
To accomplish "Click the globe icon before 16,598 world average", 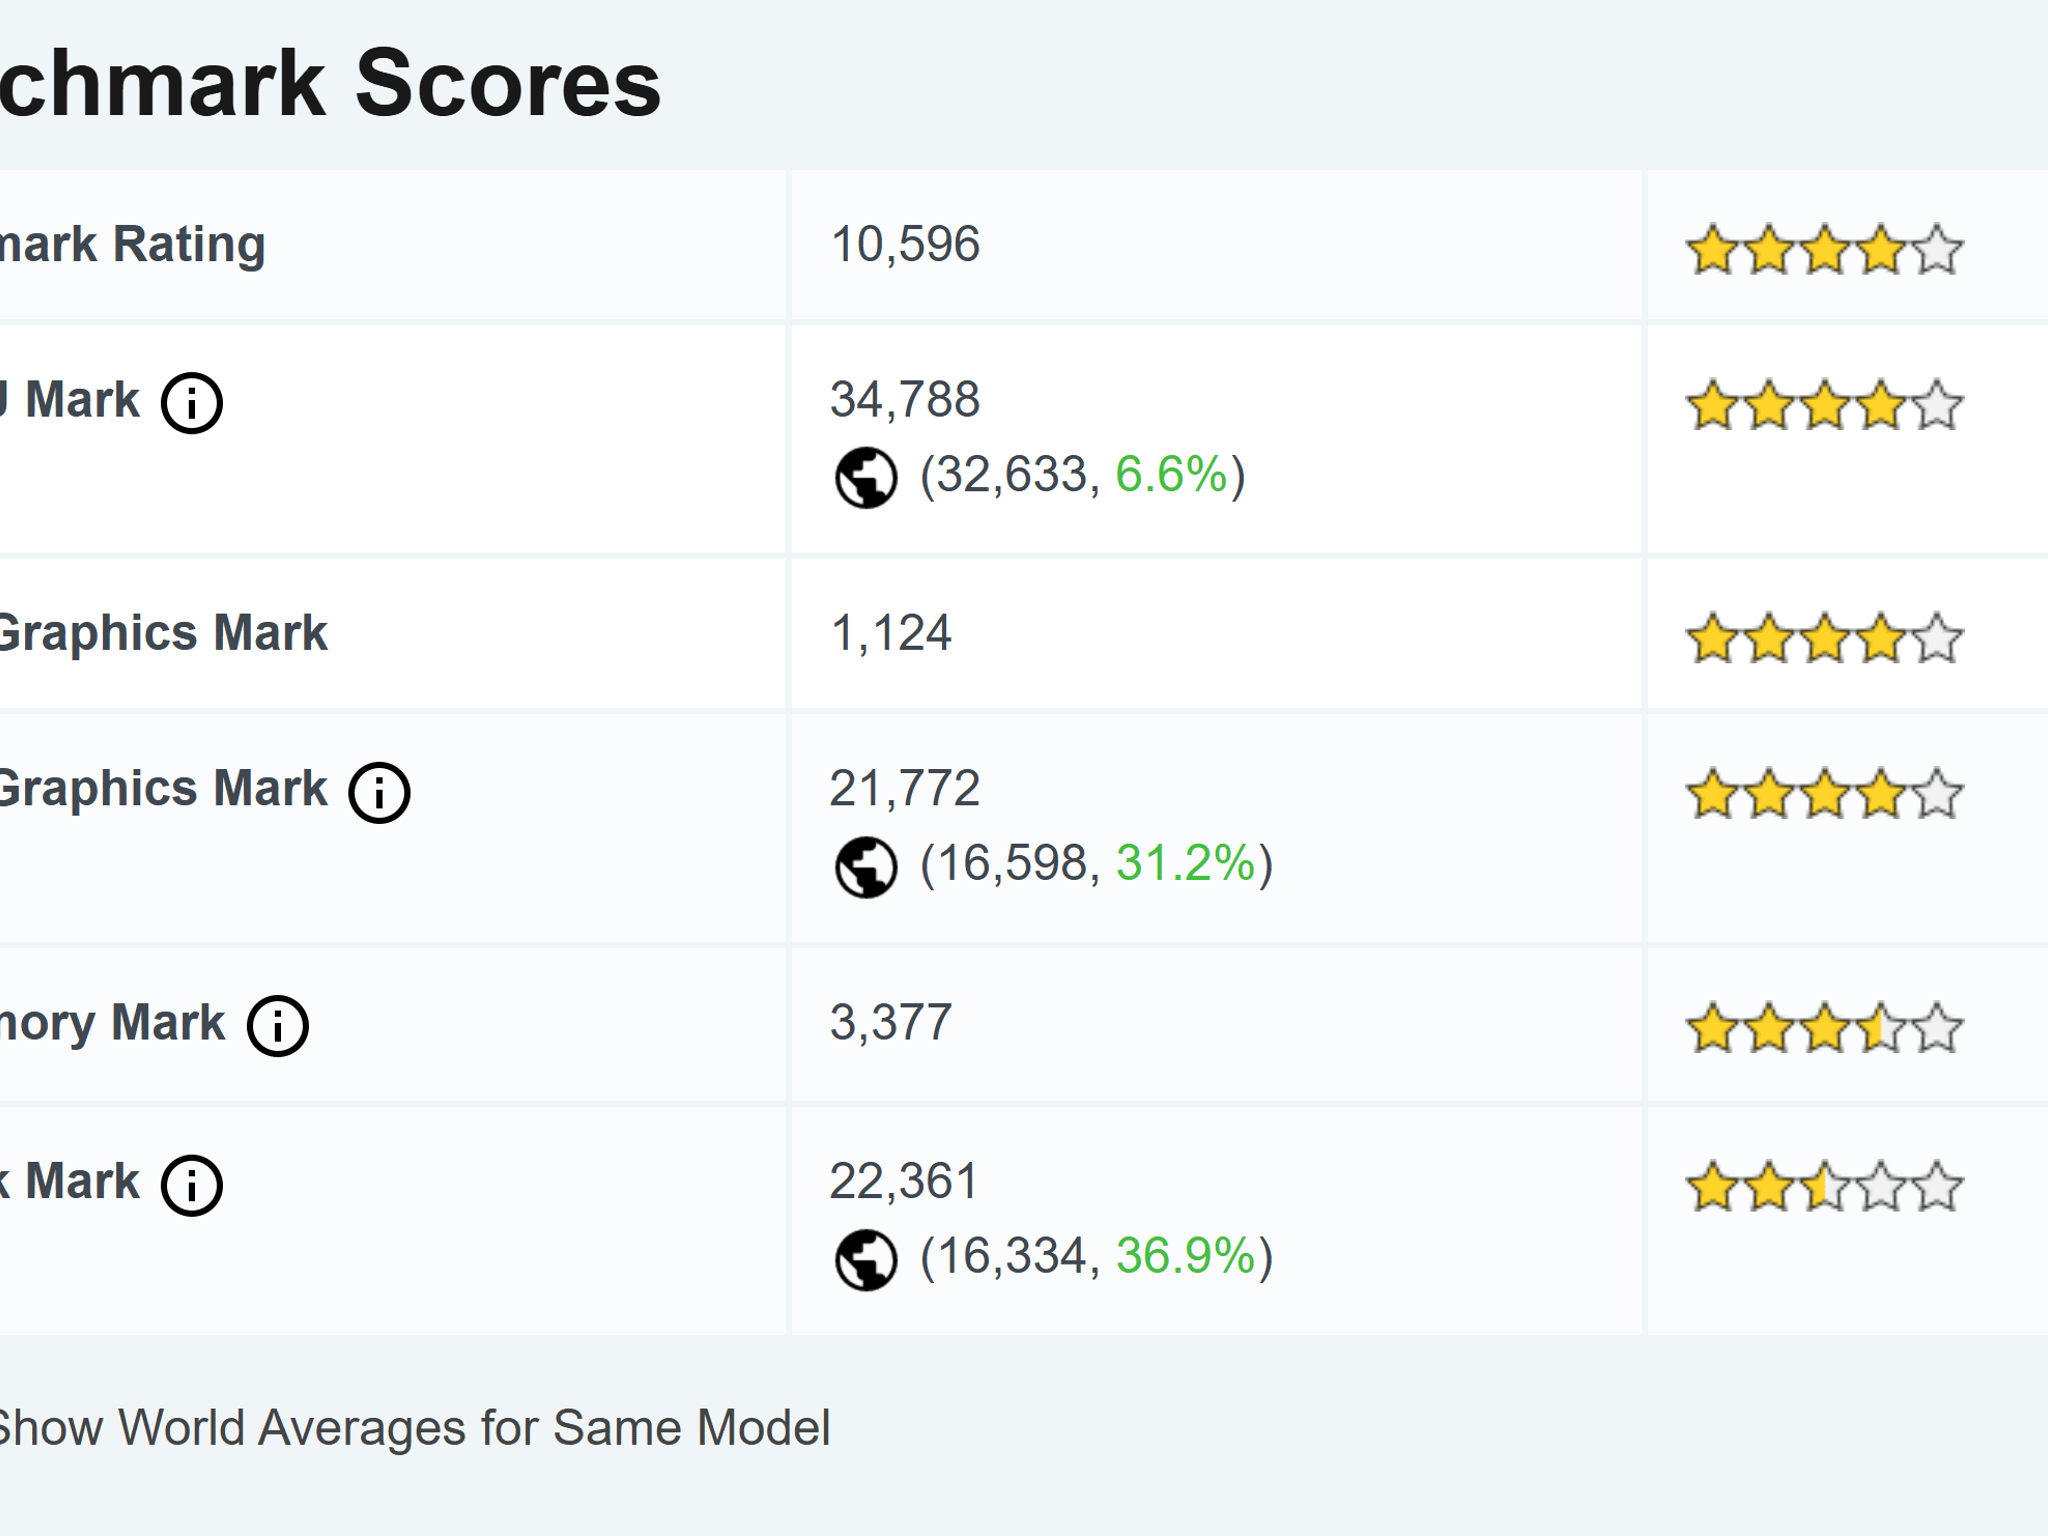I will pos(866,867).
